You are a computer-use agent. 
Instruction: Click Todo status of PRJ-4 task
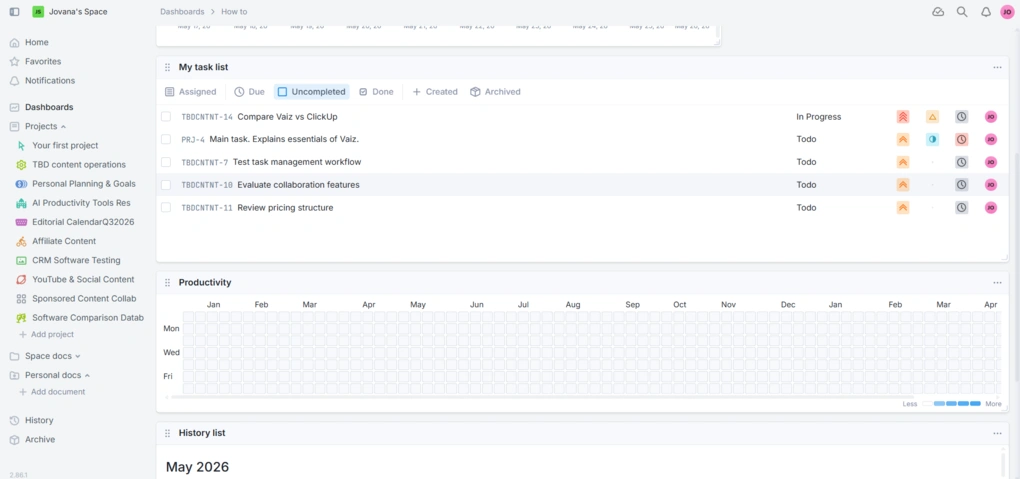pyautogui.click(x=806, y=139)
